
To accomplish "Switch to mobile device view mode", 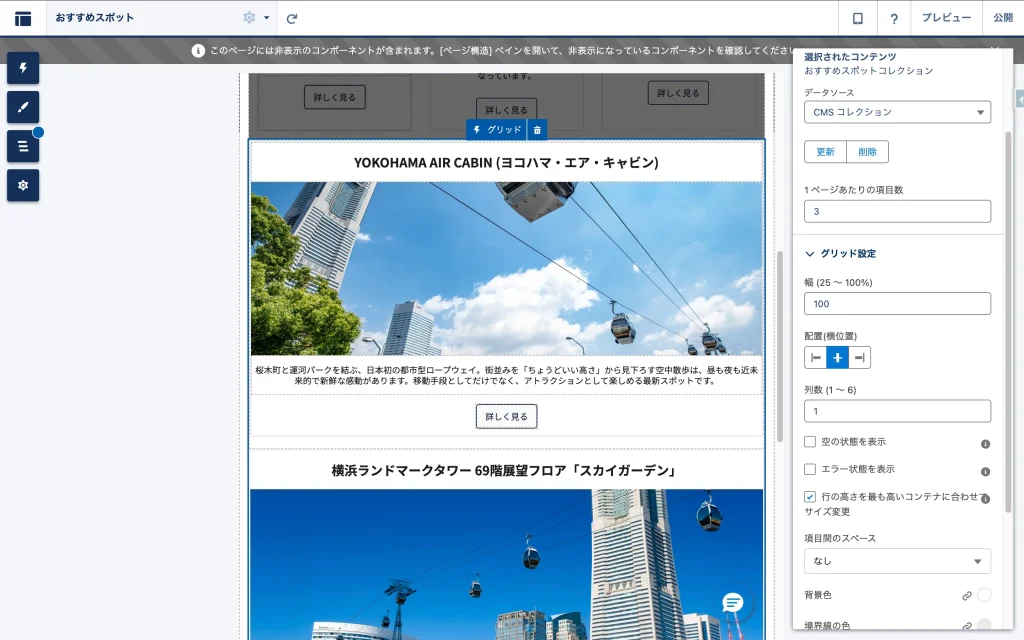I will [857, 18].
